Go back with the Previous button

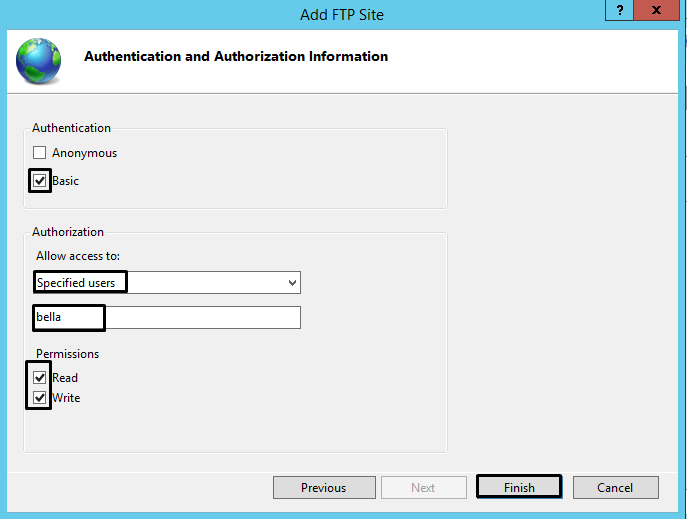coord(323,488)
